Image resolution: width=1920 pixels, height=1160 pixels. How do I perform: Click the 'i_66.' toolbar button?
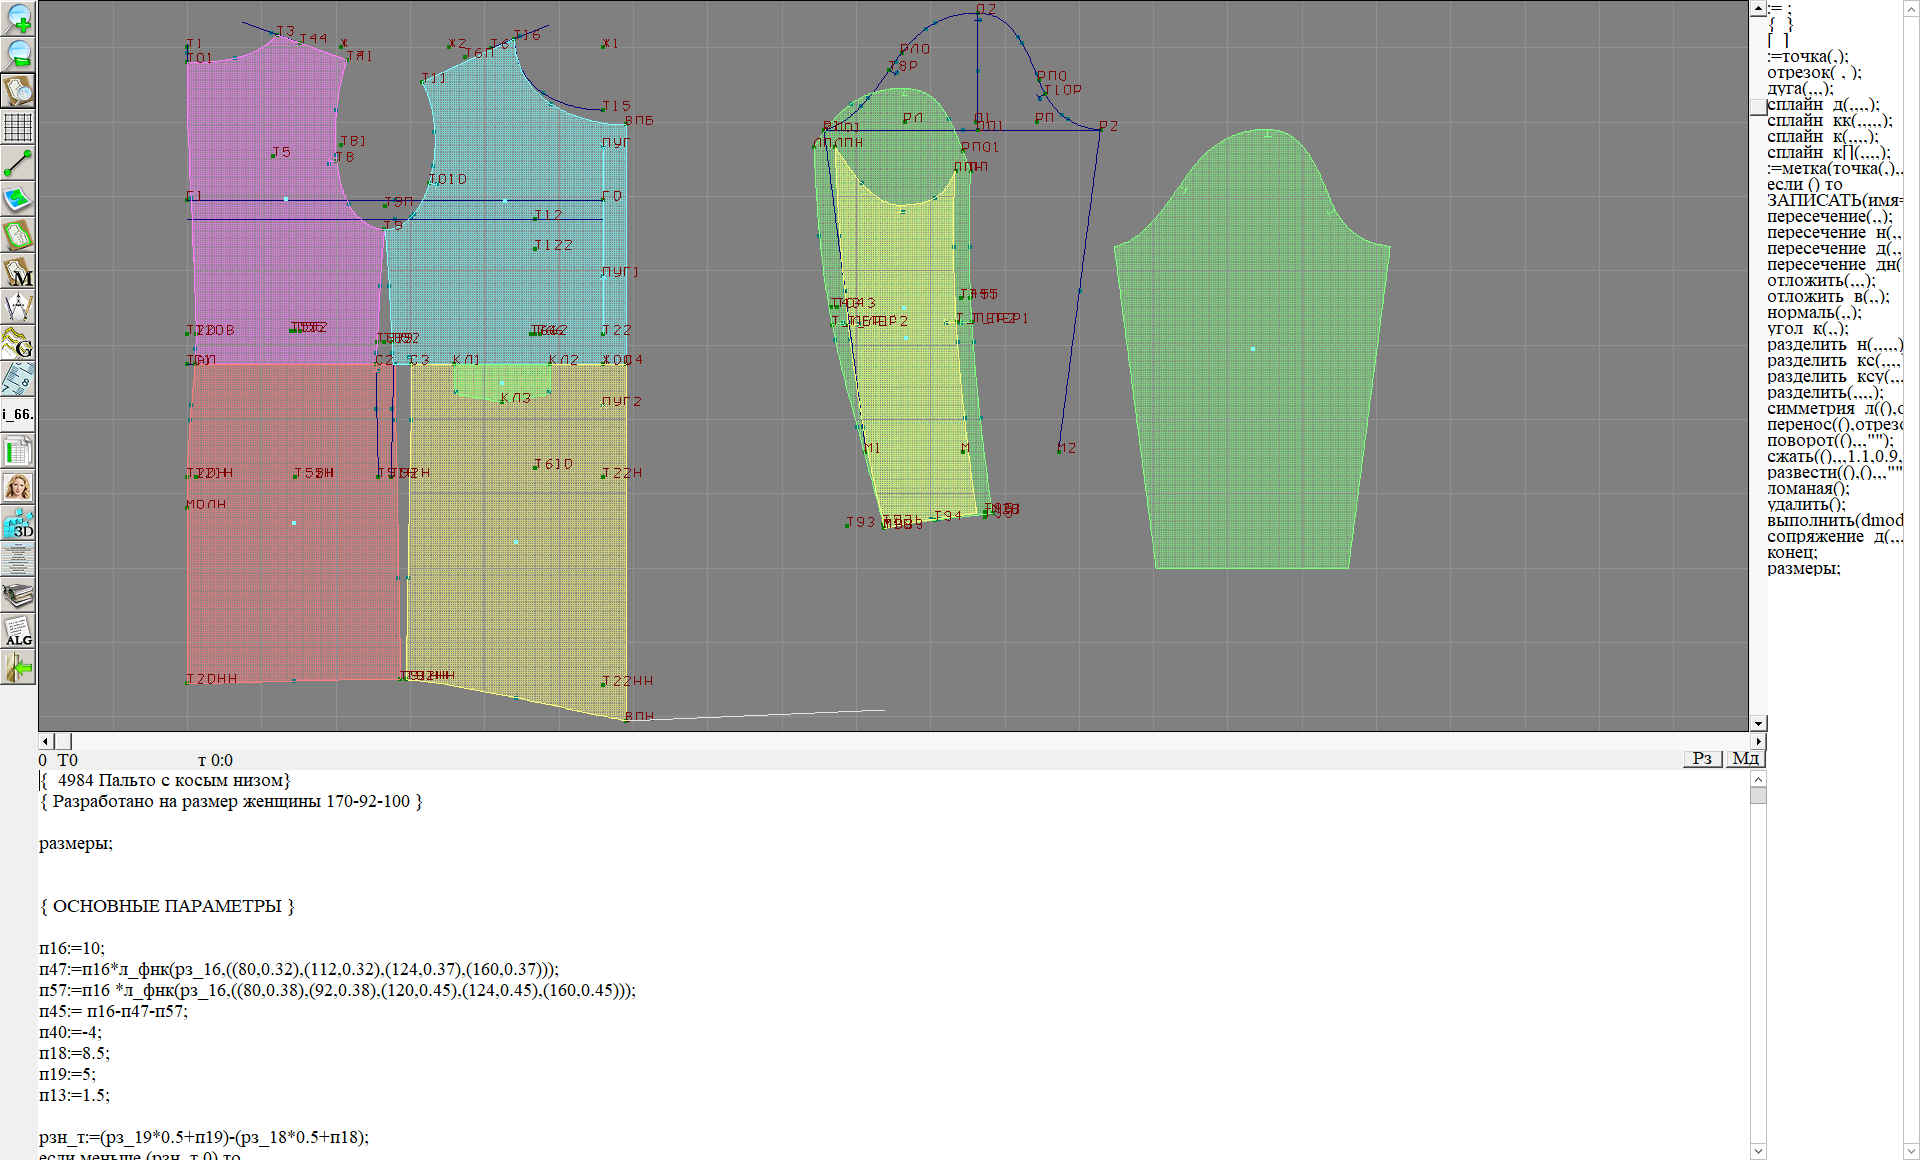tap(18, 414)
